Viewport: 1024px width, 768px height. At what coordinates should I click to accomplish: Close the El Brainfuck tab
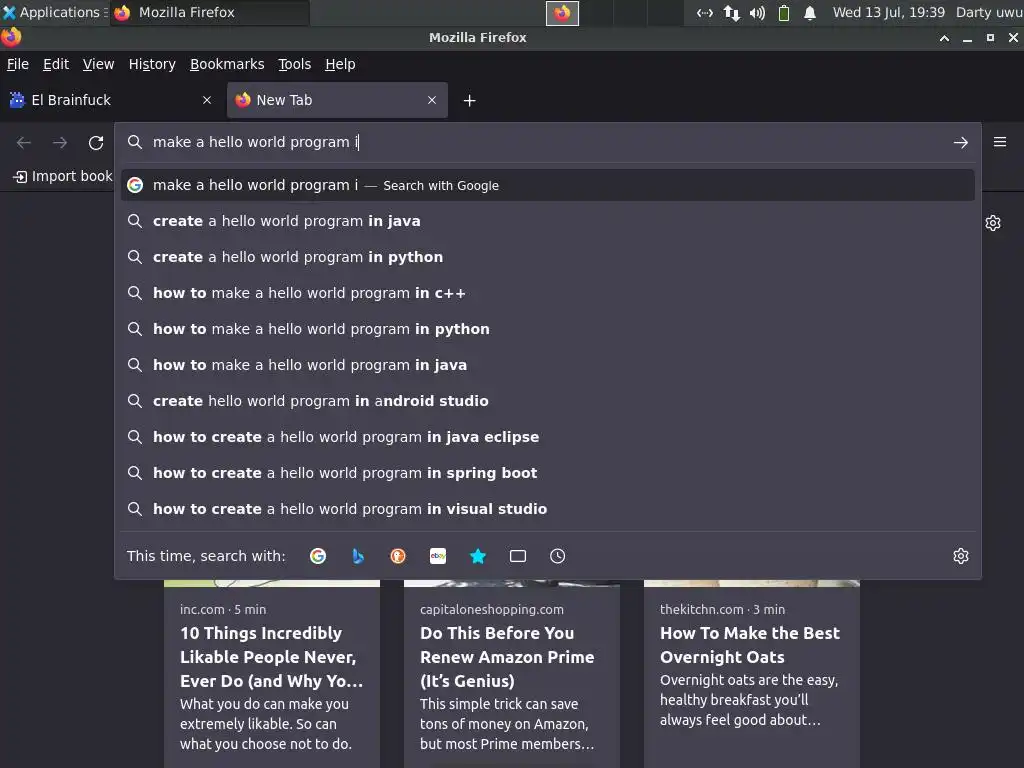click(x=207, y=100)
